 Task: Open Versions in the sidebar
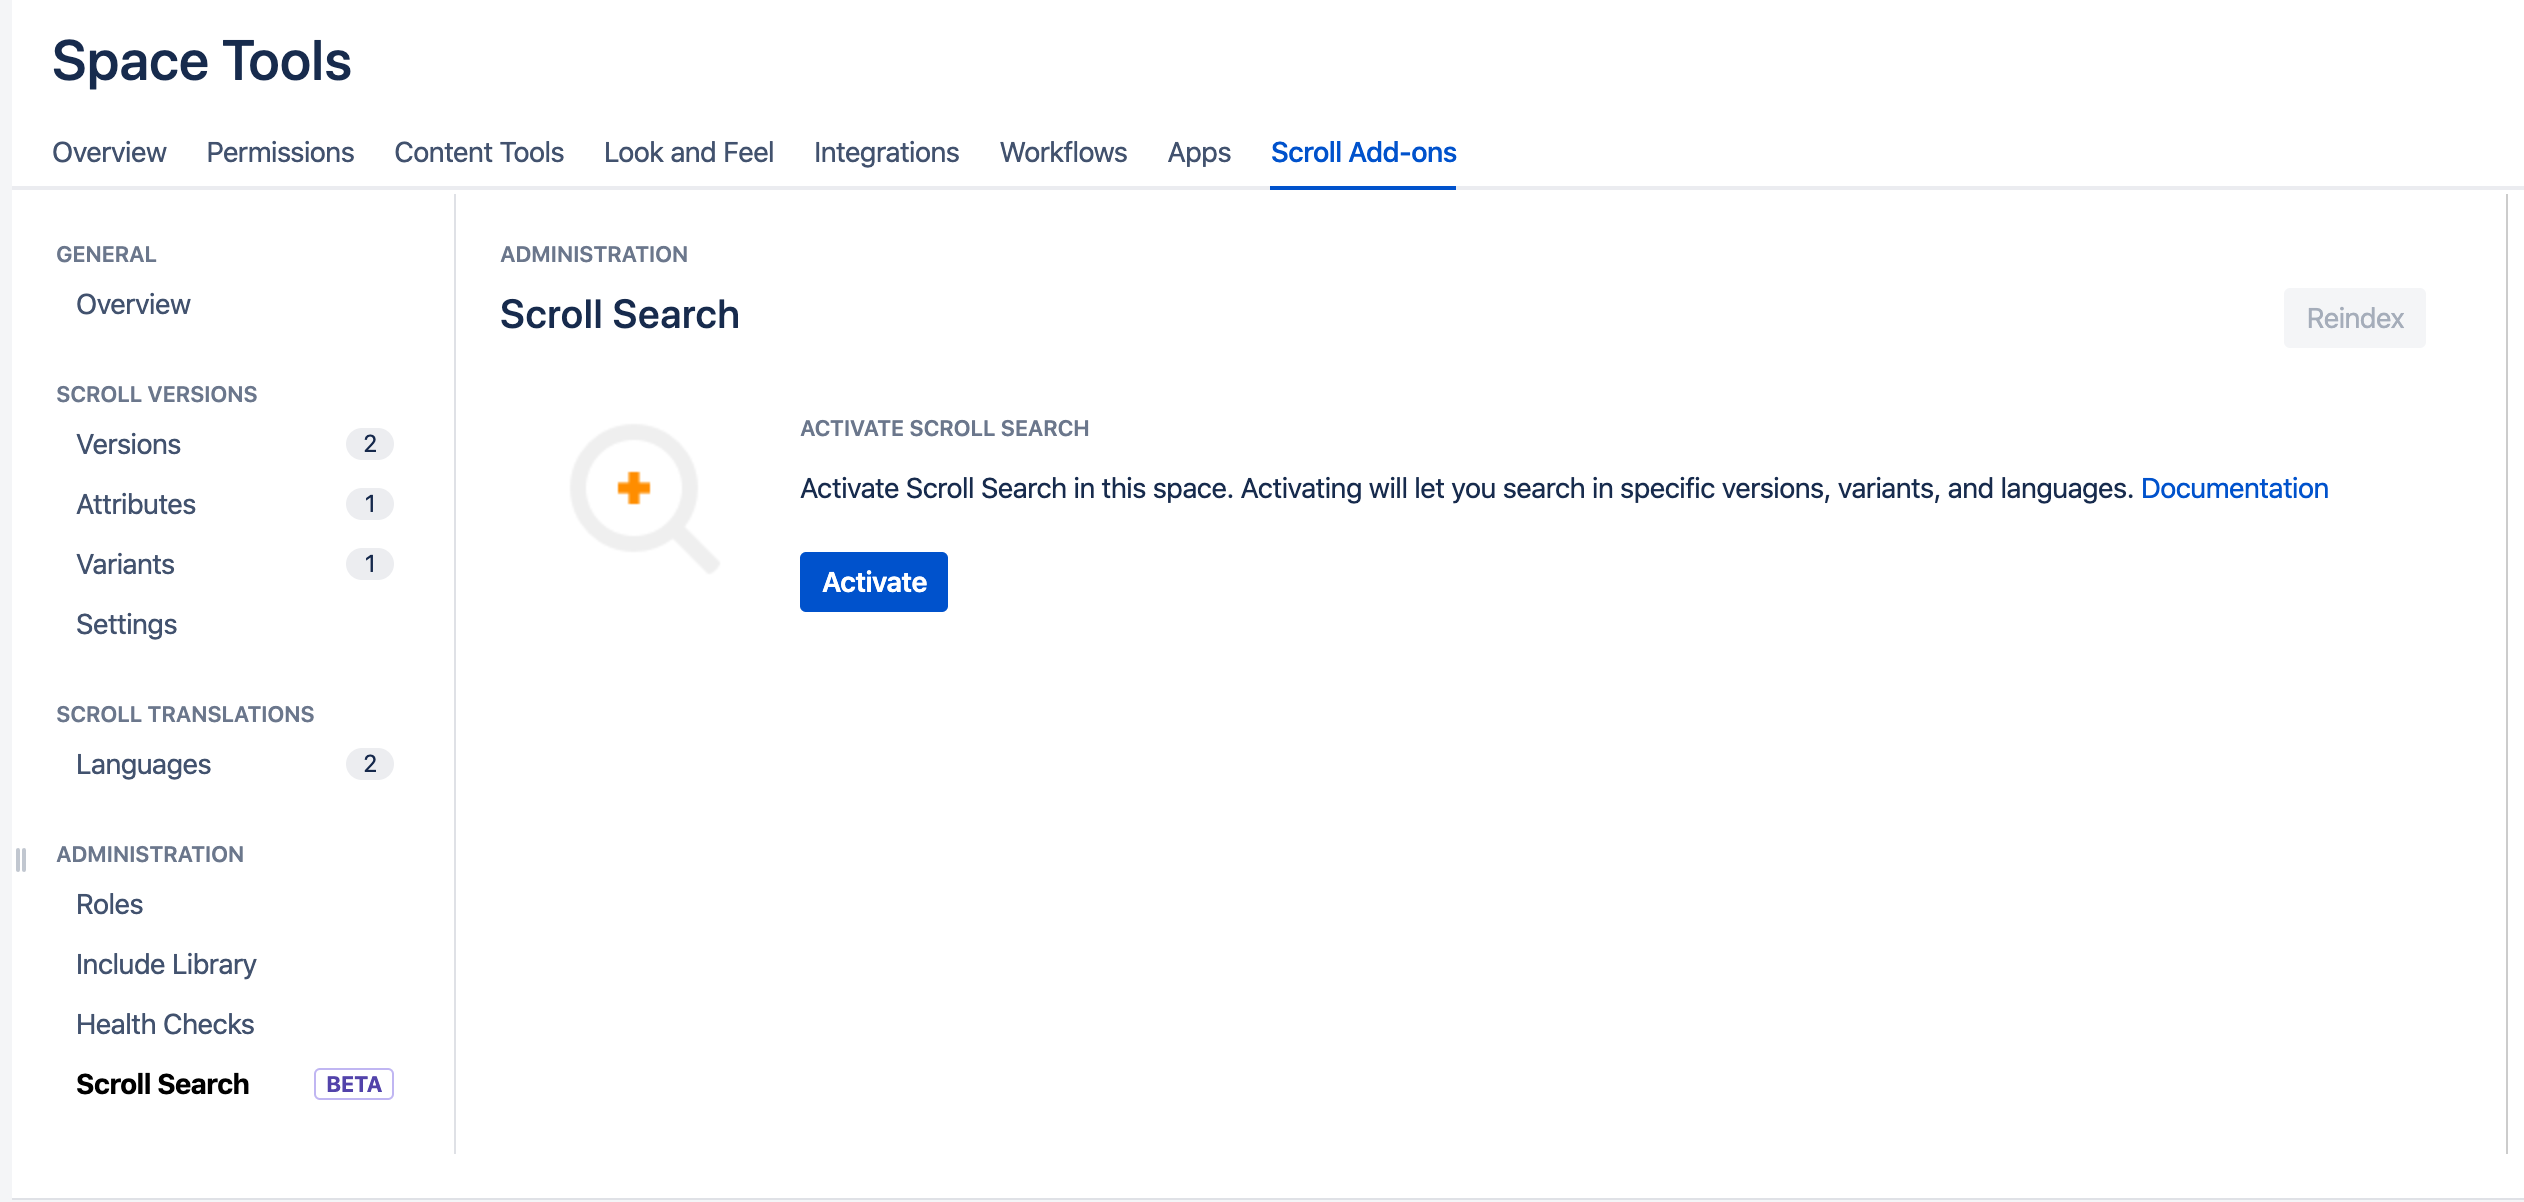129,444
